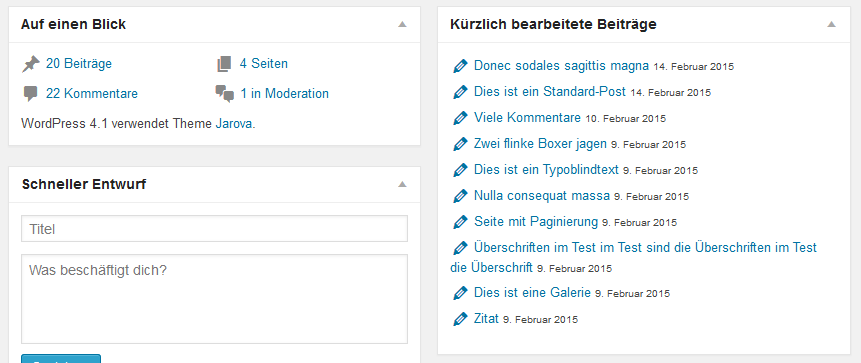Open Seite mit Paginierung post
This screenshot has height=363, width=861.
tap(536, 222)
